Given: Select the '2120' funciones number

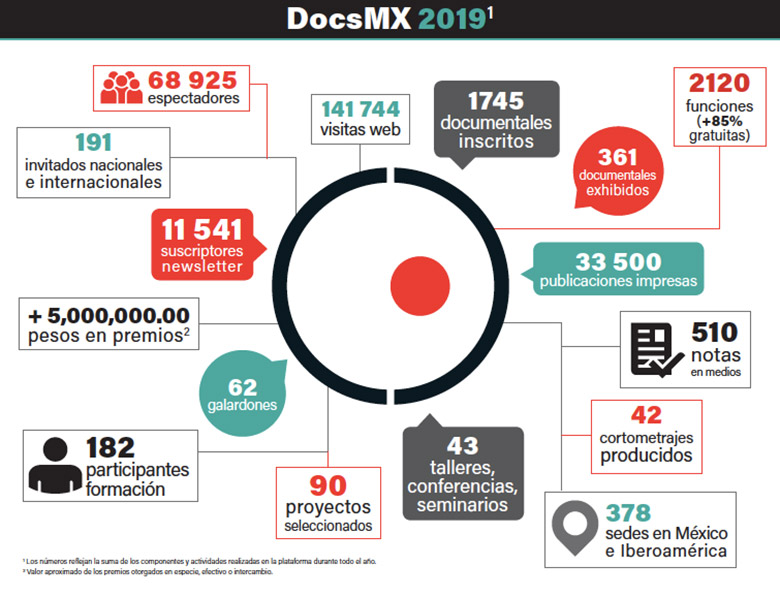Looking at the screenshot, I should click(x=719, y=83).
